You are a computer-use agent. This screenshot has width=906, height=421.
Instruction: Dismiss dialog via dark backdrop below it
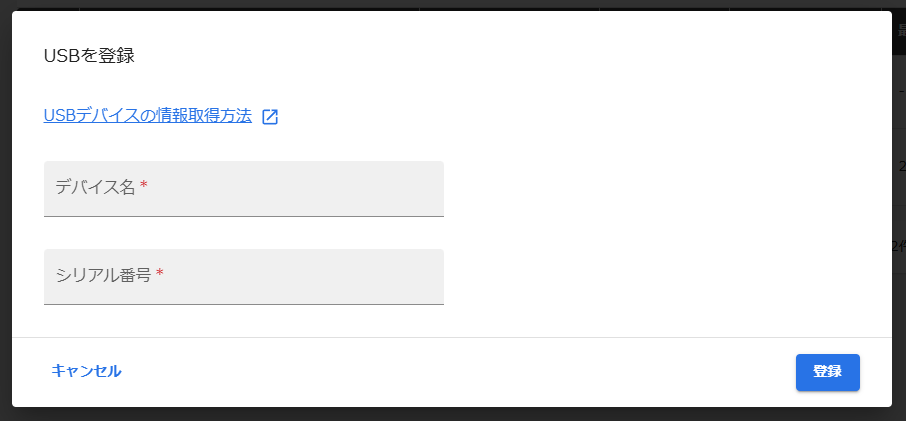(x=453, y=414)
